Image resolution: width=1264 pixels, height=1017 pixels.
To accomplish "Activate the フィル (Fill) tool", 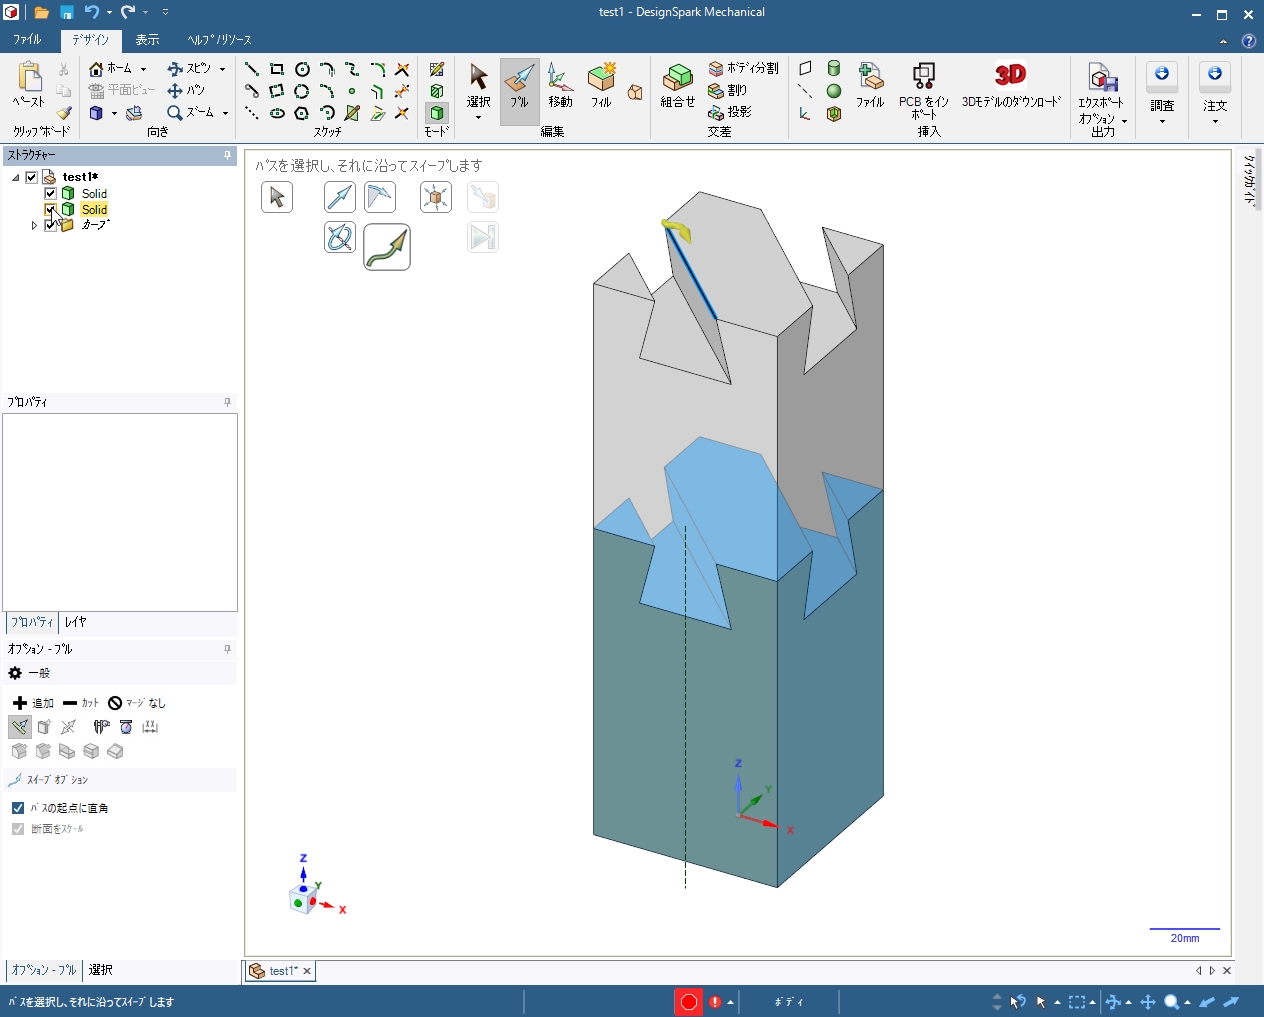I will [x=601, y=86].
